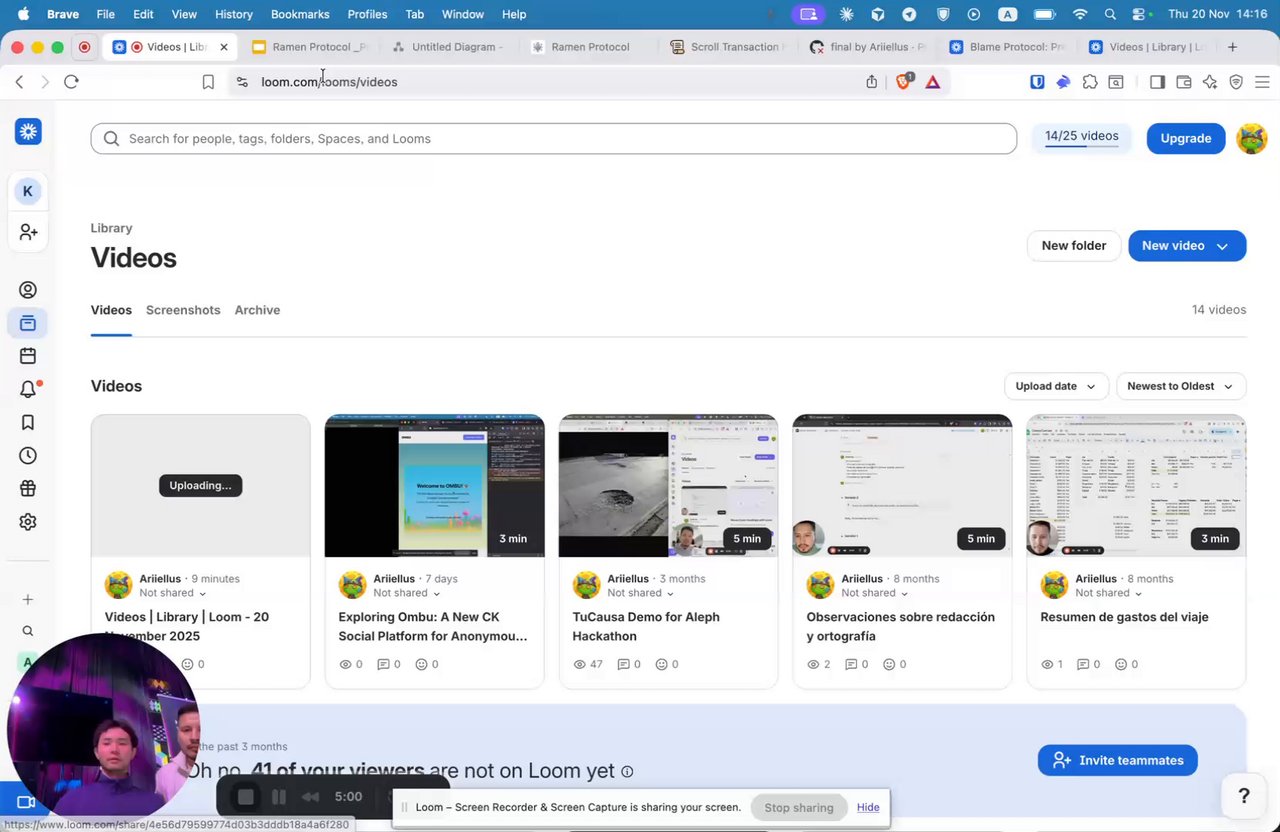The width and height of the screenshot is (1280, 832).
Task: Expand Not shared on TuCausa Demo video
Action: [641, 593]
